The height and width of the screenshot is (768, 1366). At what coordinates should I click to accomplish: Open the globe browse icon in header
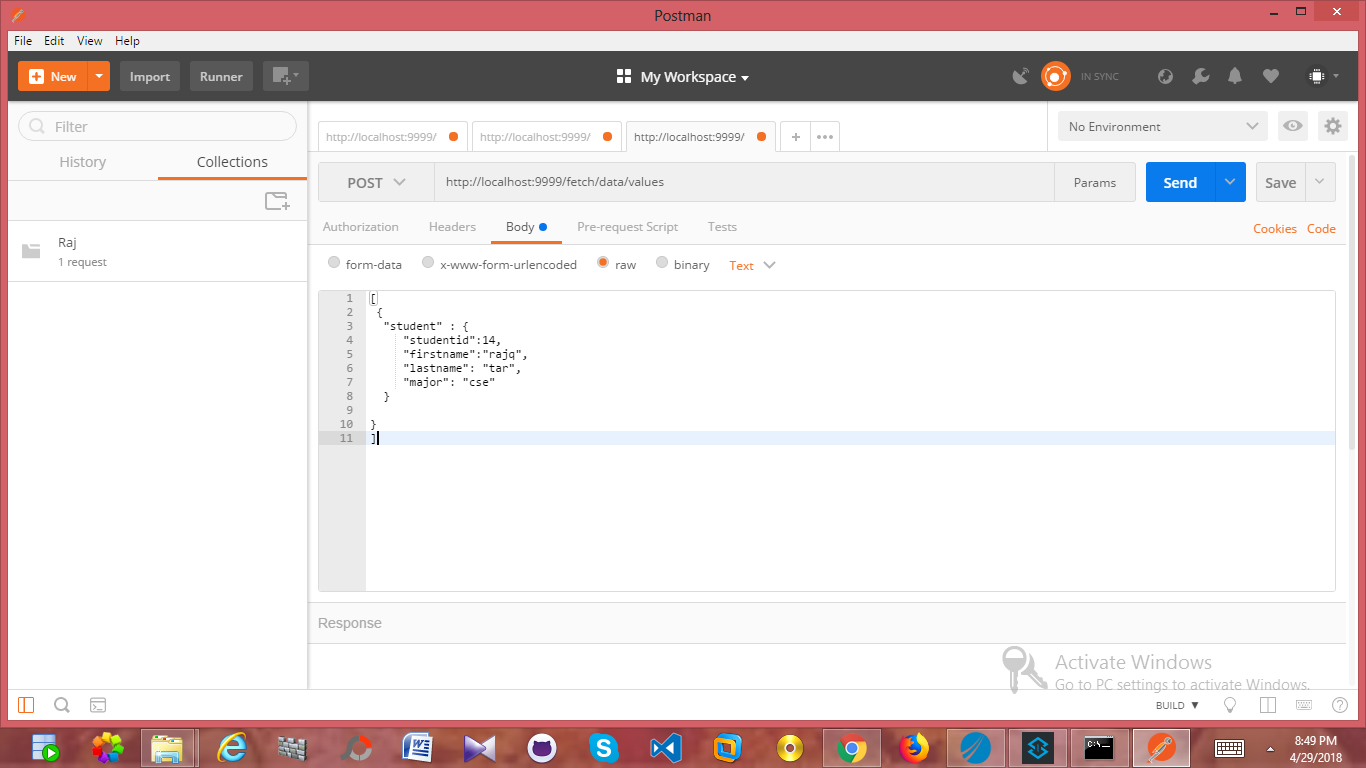pos(1165,76)
